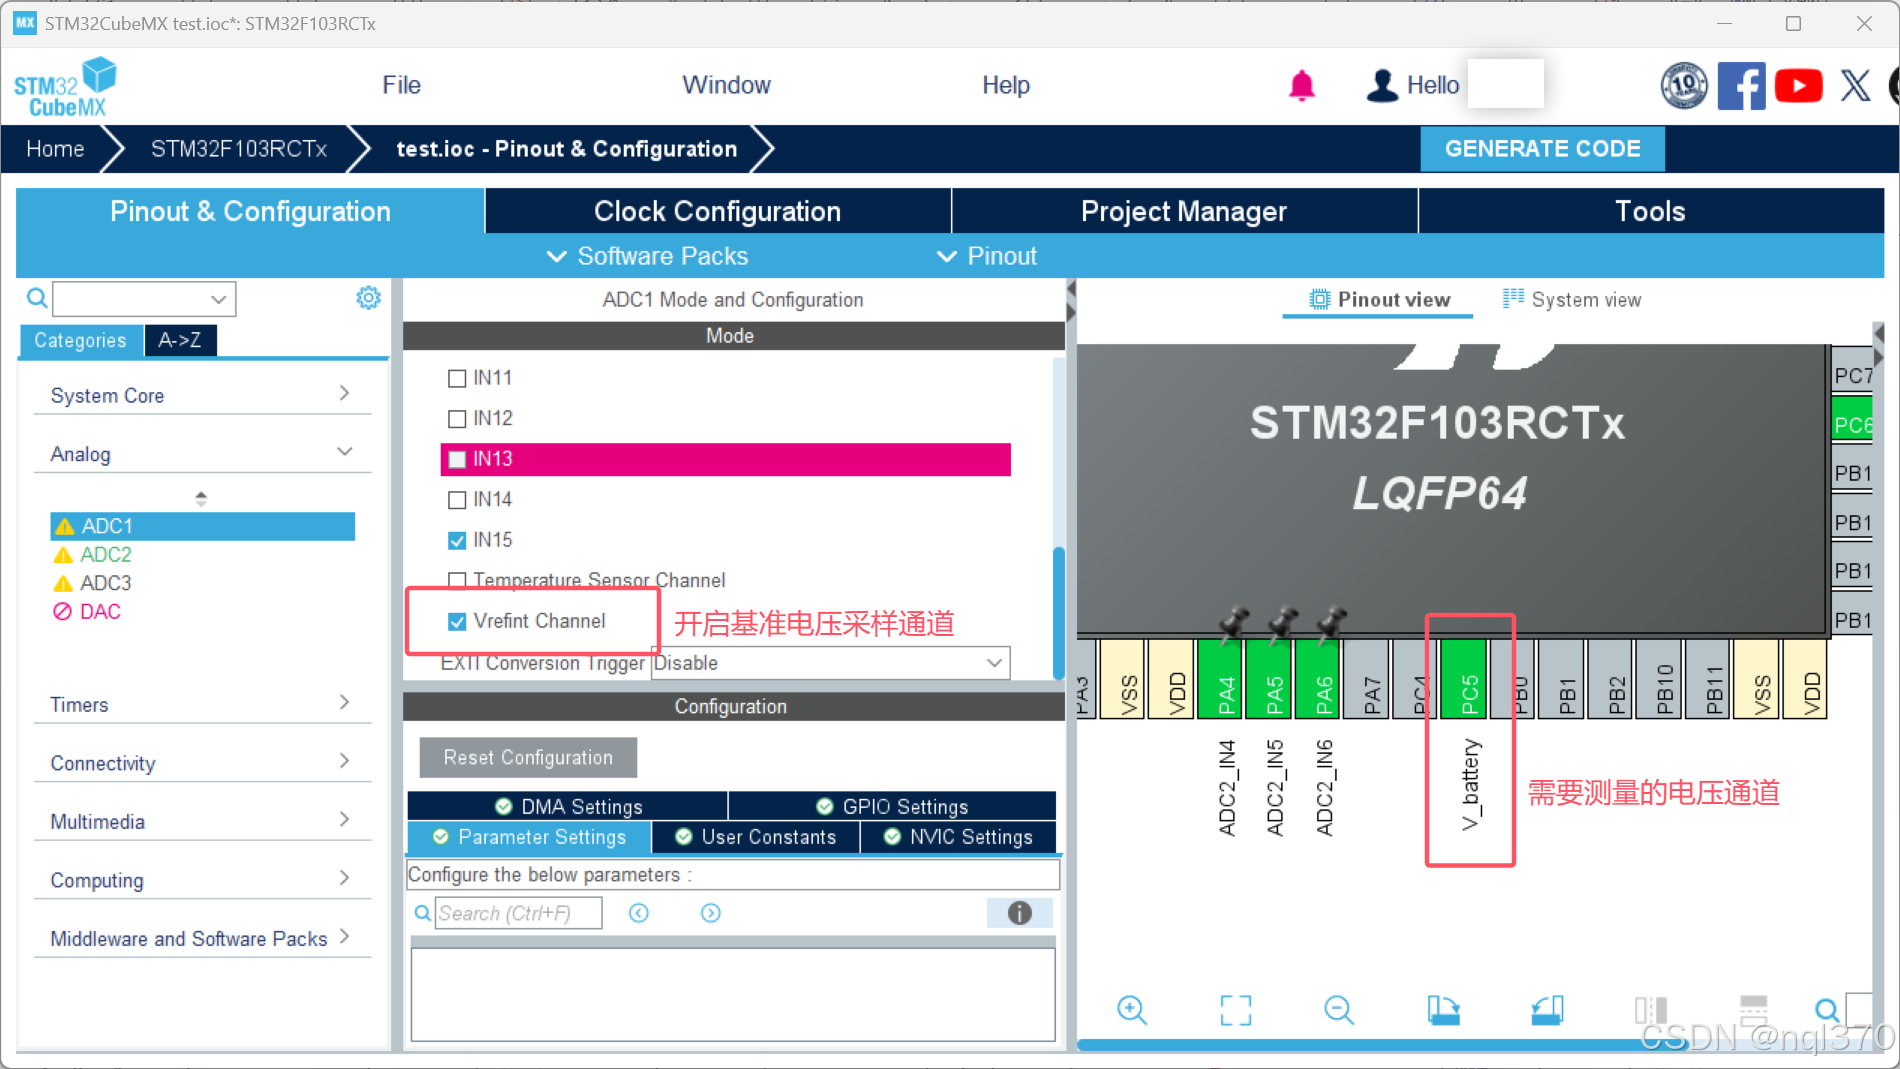1900x1069 pixels.
Task: Click the GENERATE CODE button
Action: [1542, 149]
